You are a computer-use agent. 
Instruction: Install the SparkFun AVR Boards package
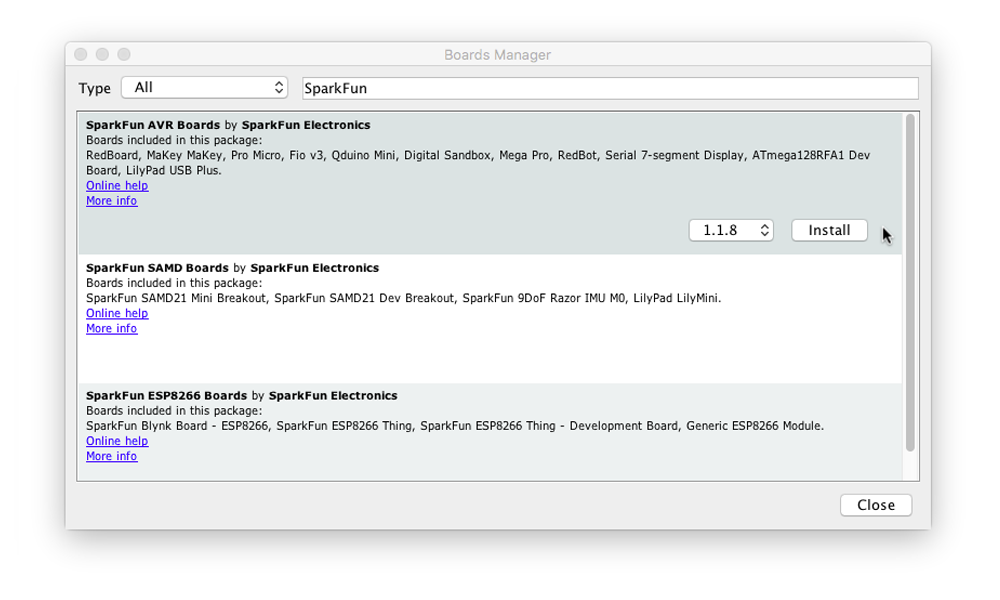pos(829,230)
